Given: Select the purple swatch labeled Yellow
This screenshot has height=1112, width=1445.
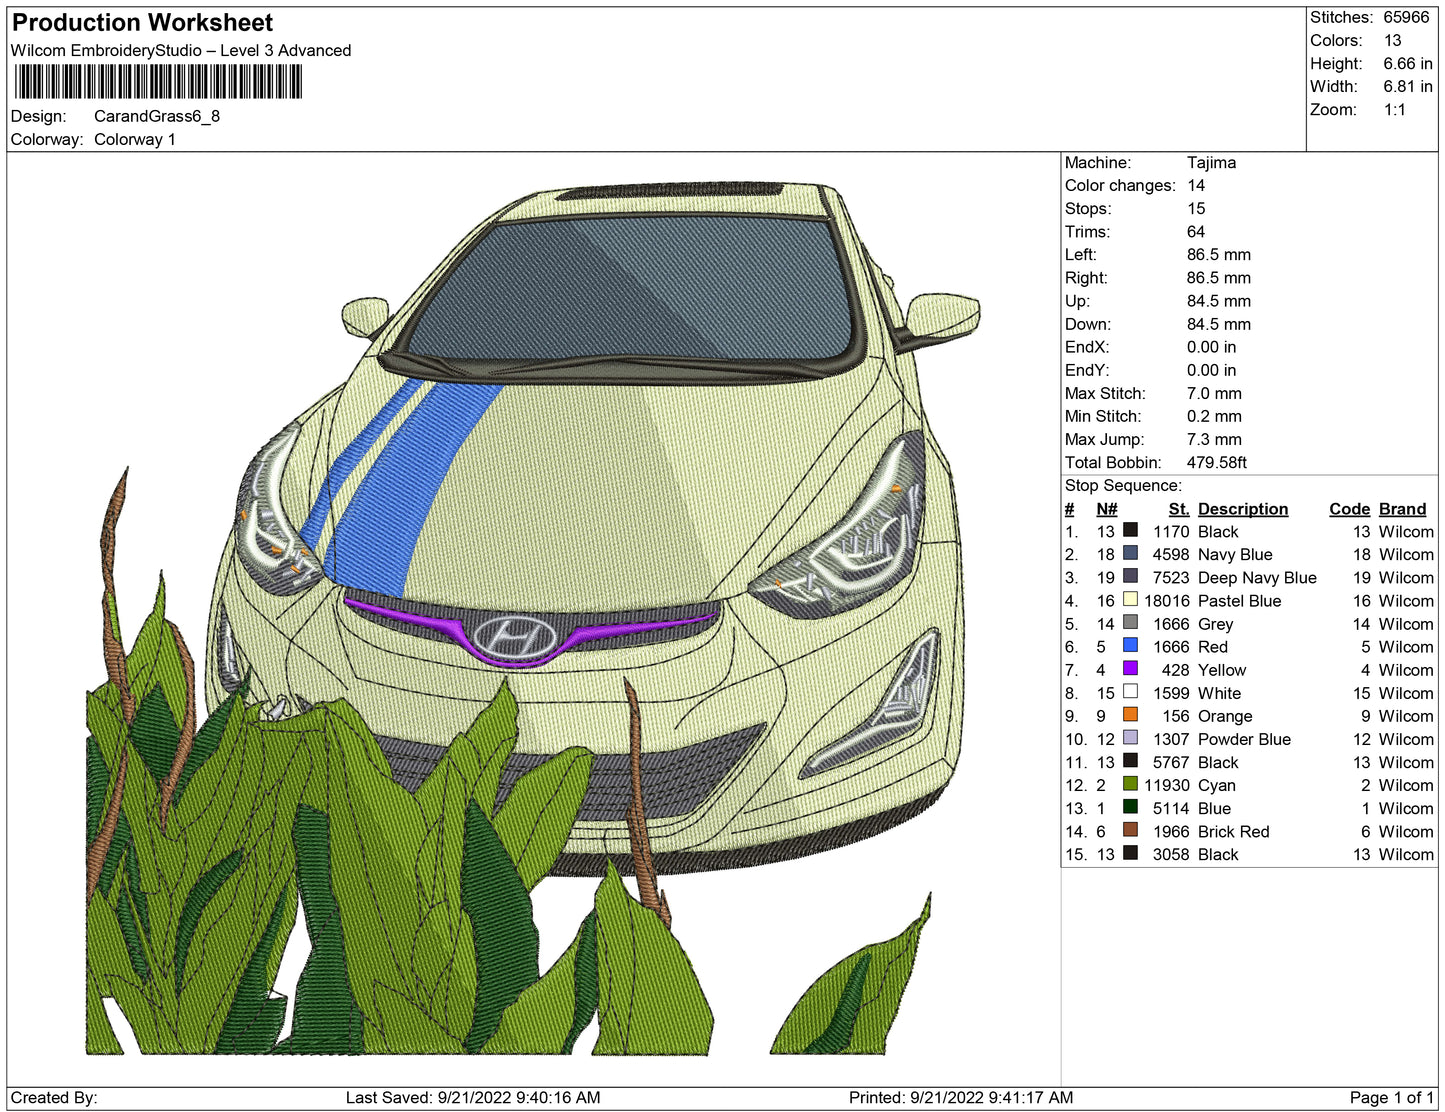Looking at the screenshot, I should 1130,669.
